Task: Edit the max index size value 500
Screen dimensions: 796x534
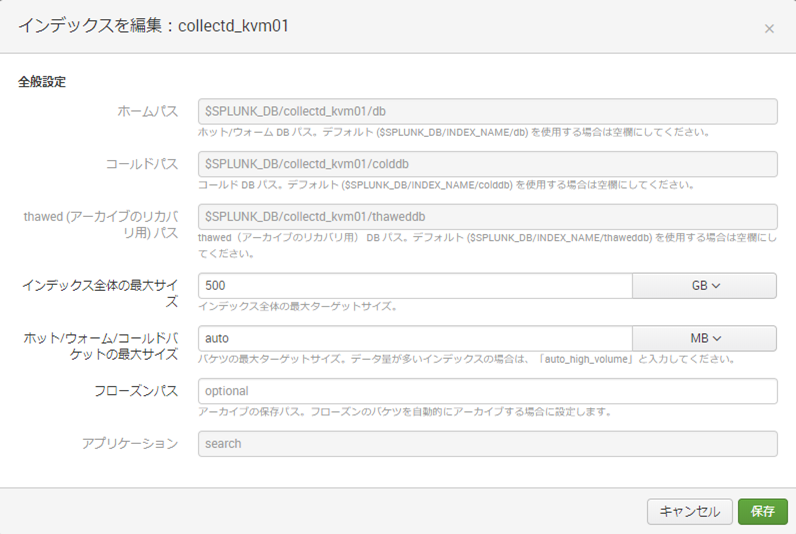Action: [415, 286]
